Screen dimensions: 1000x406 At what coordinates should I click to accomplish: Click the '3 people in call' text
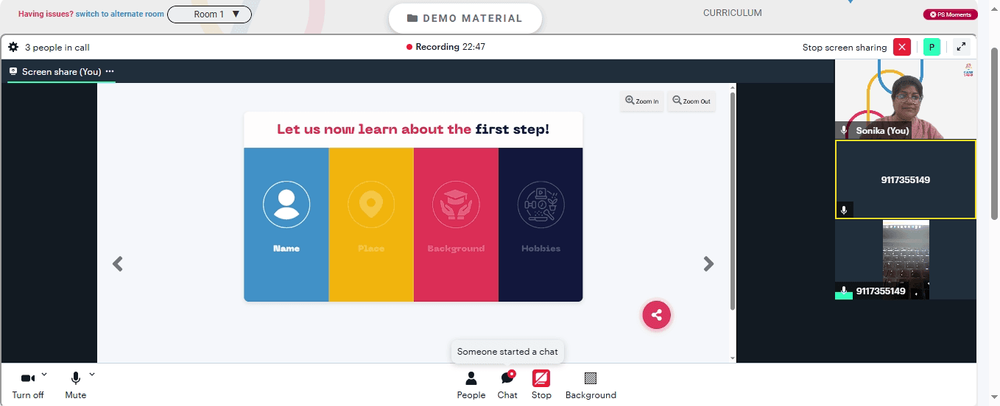click(x=57, y=47)
